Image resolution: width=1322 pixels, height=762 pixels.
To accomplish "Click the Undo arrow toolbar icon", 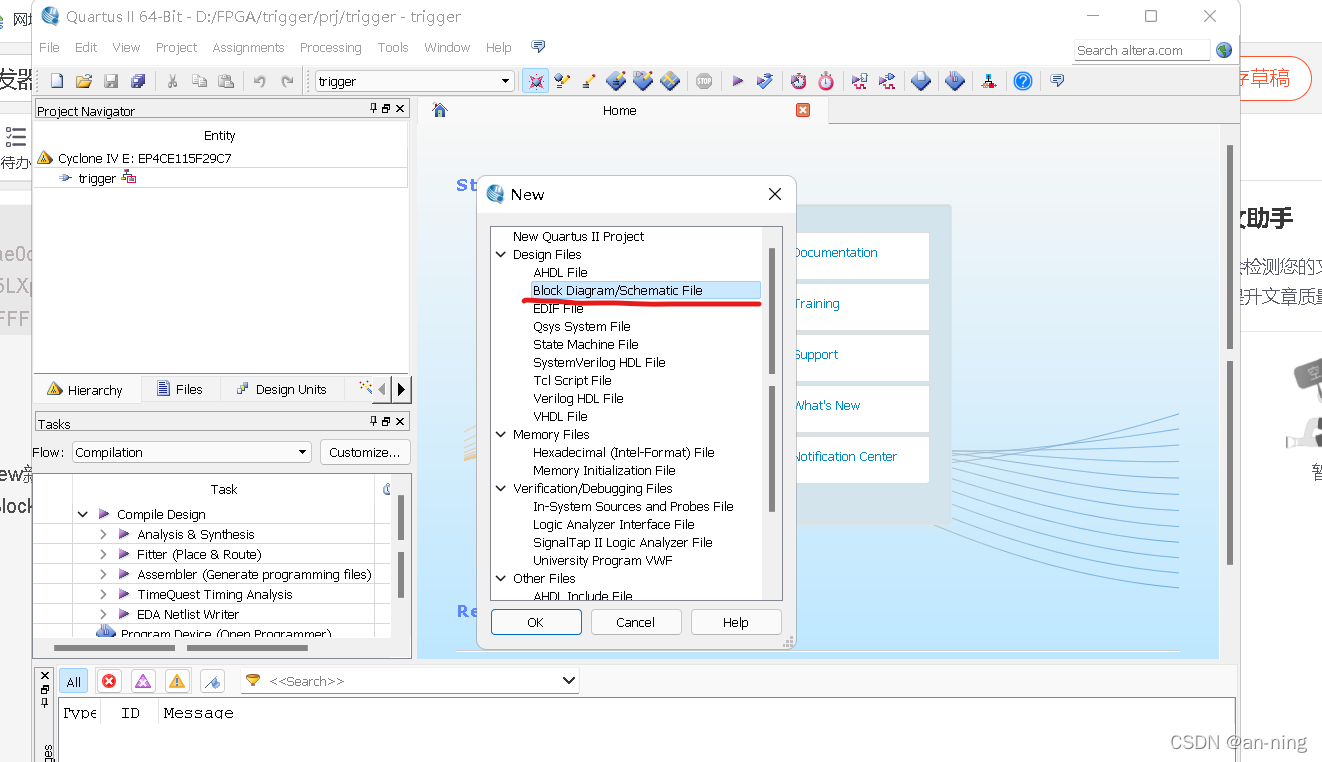I will [x=260, y=81].
